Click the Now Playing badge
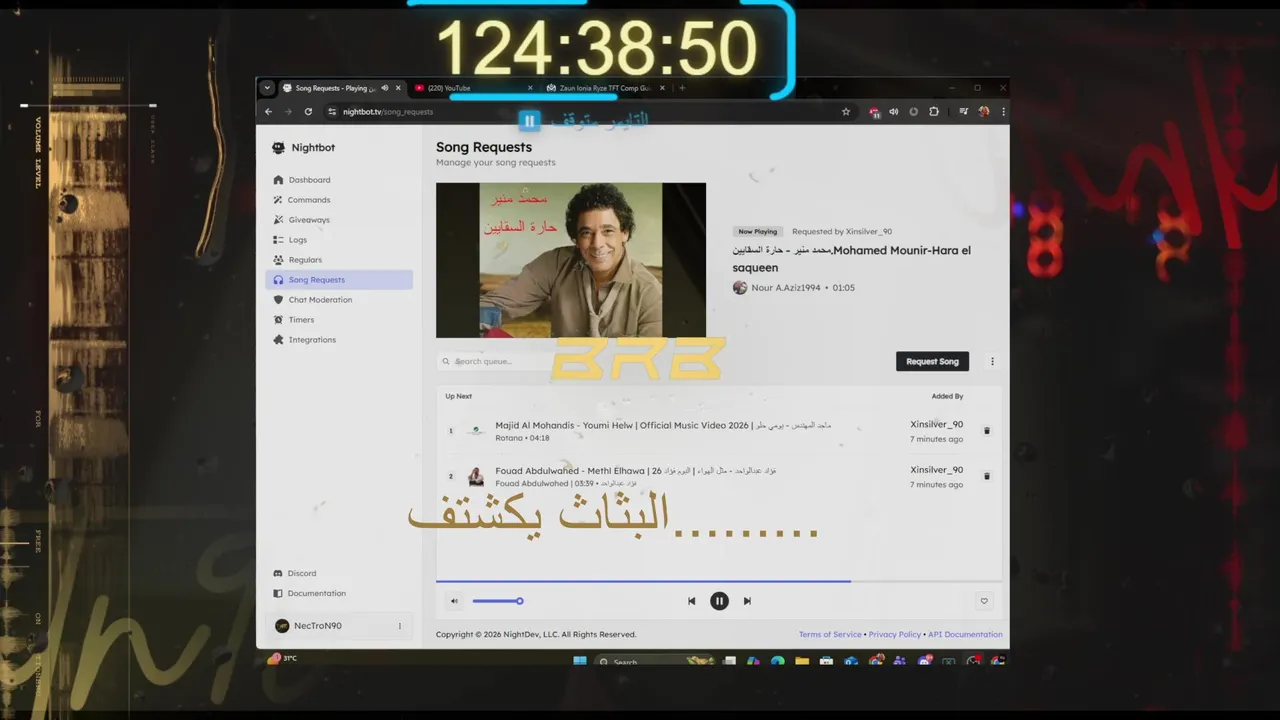Screen dimensions: 1280x720 tap(757, 231)
